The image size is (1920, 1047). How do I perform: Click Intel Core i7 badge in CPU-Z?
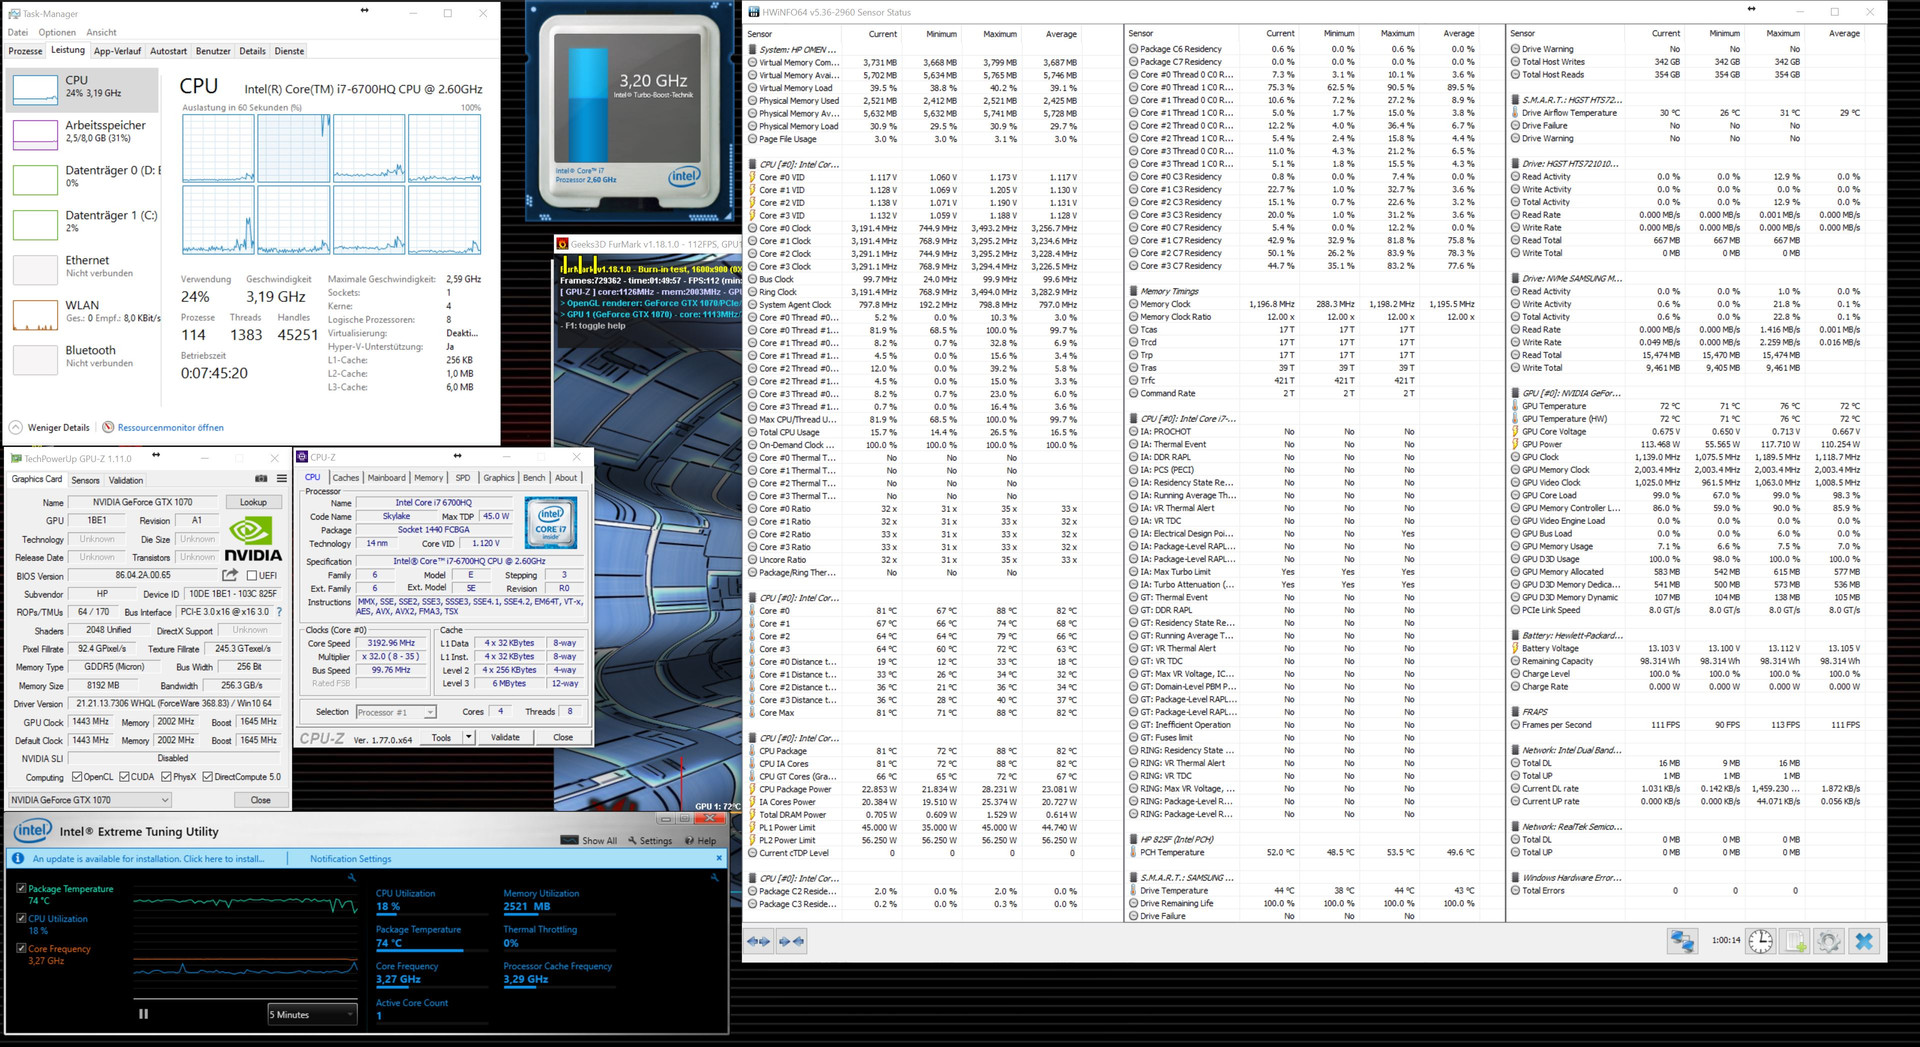point(550,523)
